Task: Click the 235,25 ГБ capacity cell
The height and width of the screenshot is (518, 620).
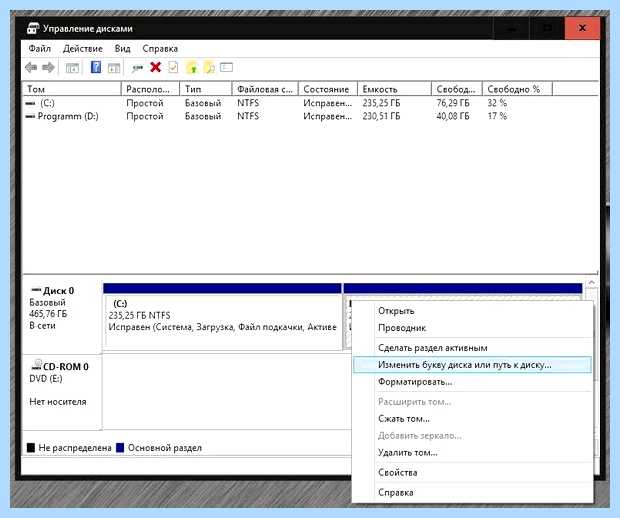Action: pos(381,103)
